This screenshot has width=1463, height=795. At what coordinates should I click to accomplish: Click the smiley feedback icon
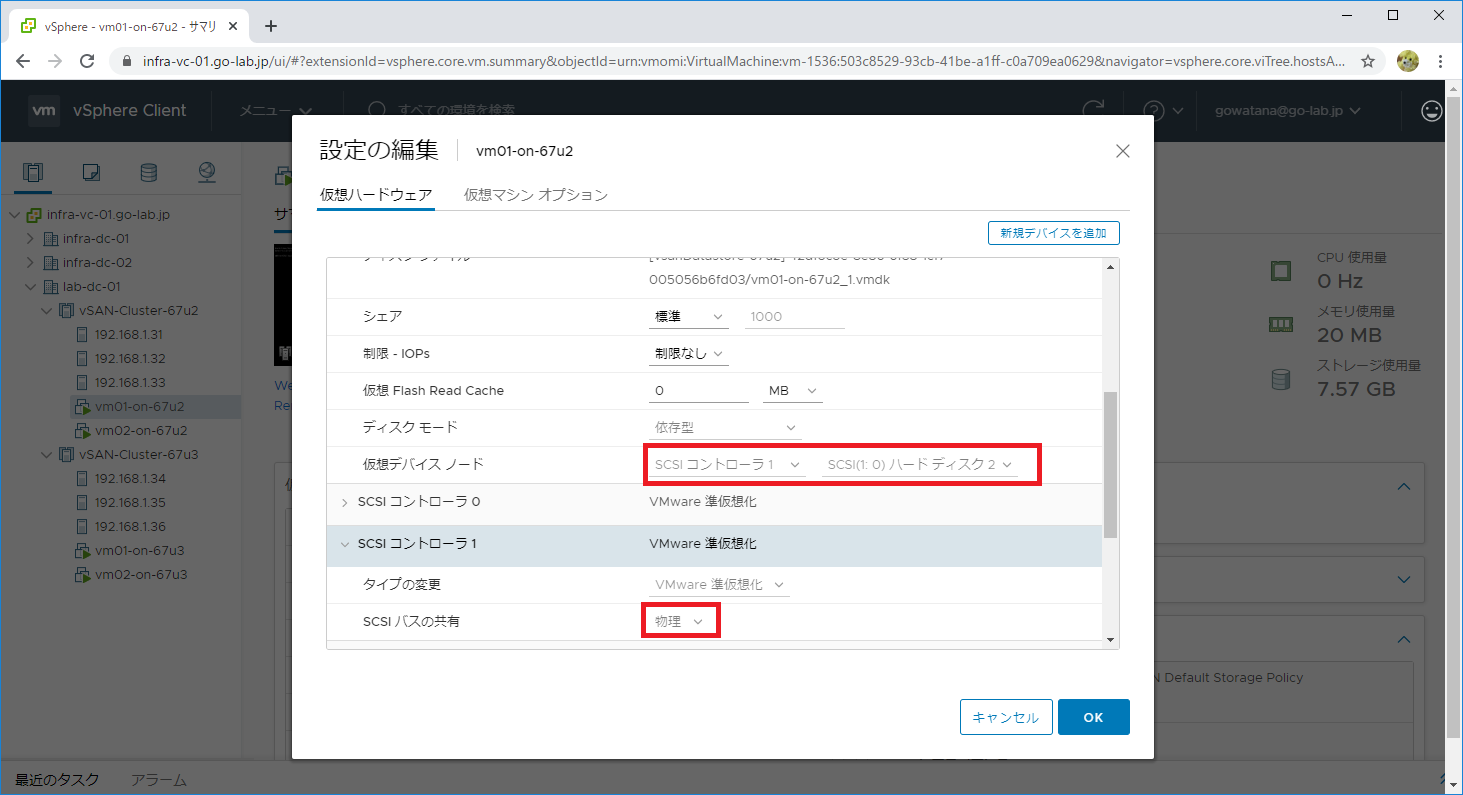tap(1432, 110)
